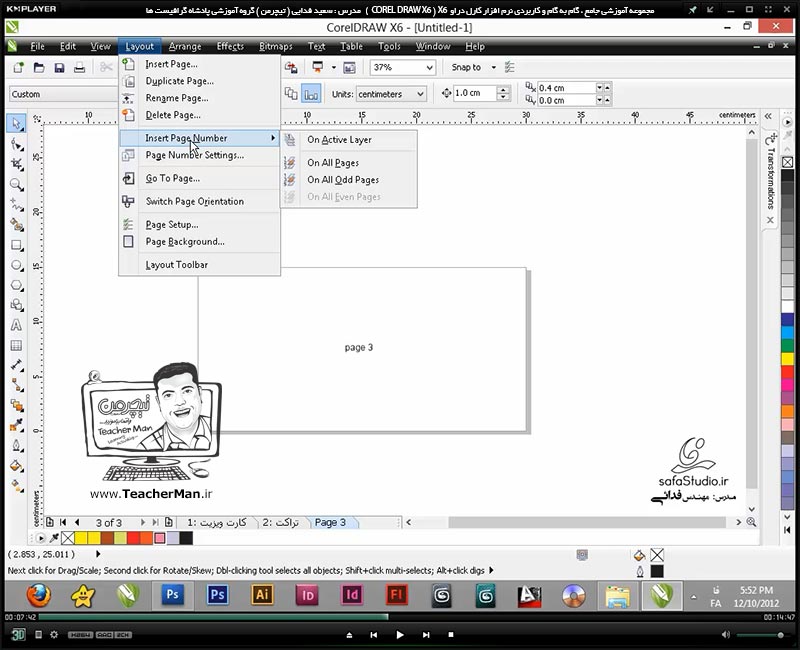Click the Print icon
The image size is (800, 650).
click(80, 67)
